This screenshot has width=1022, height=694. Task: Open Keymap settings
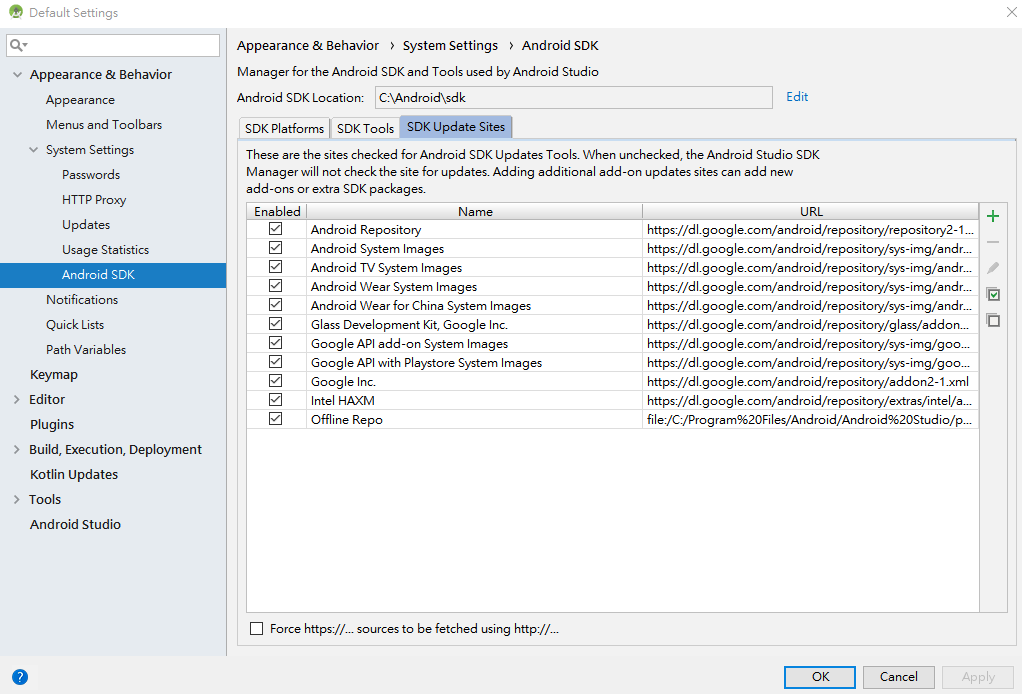click(x=53, y=375)
